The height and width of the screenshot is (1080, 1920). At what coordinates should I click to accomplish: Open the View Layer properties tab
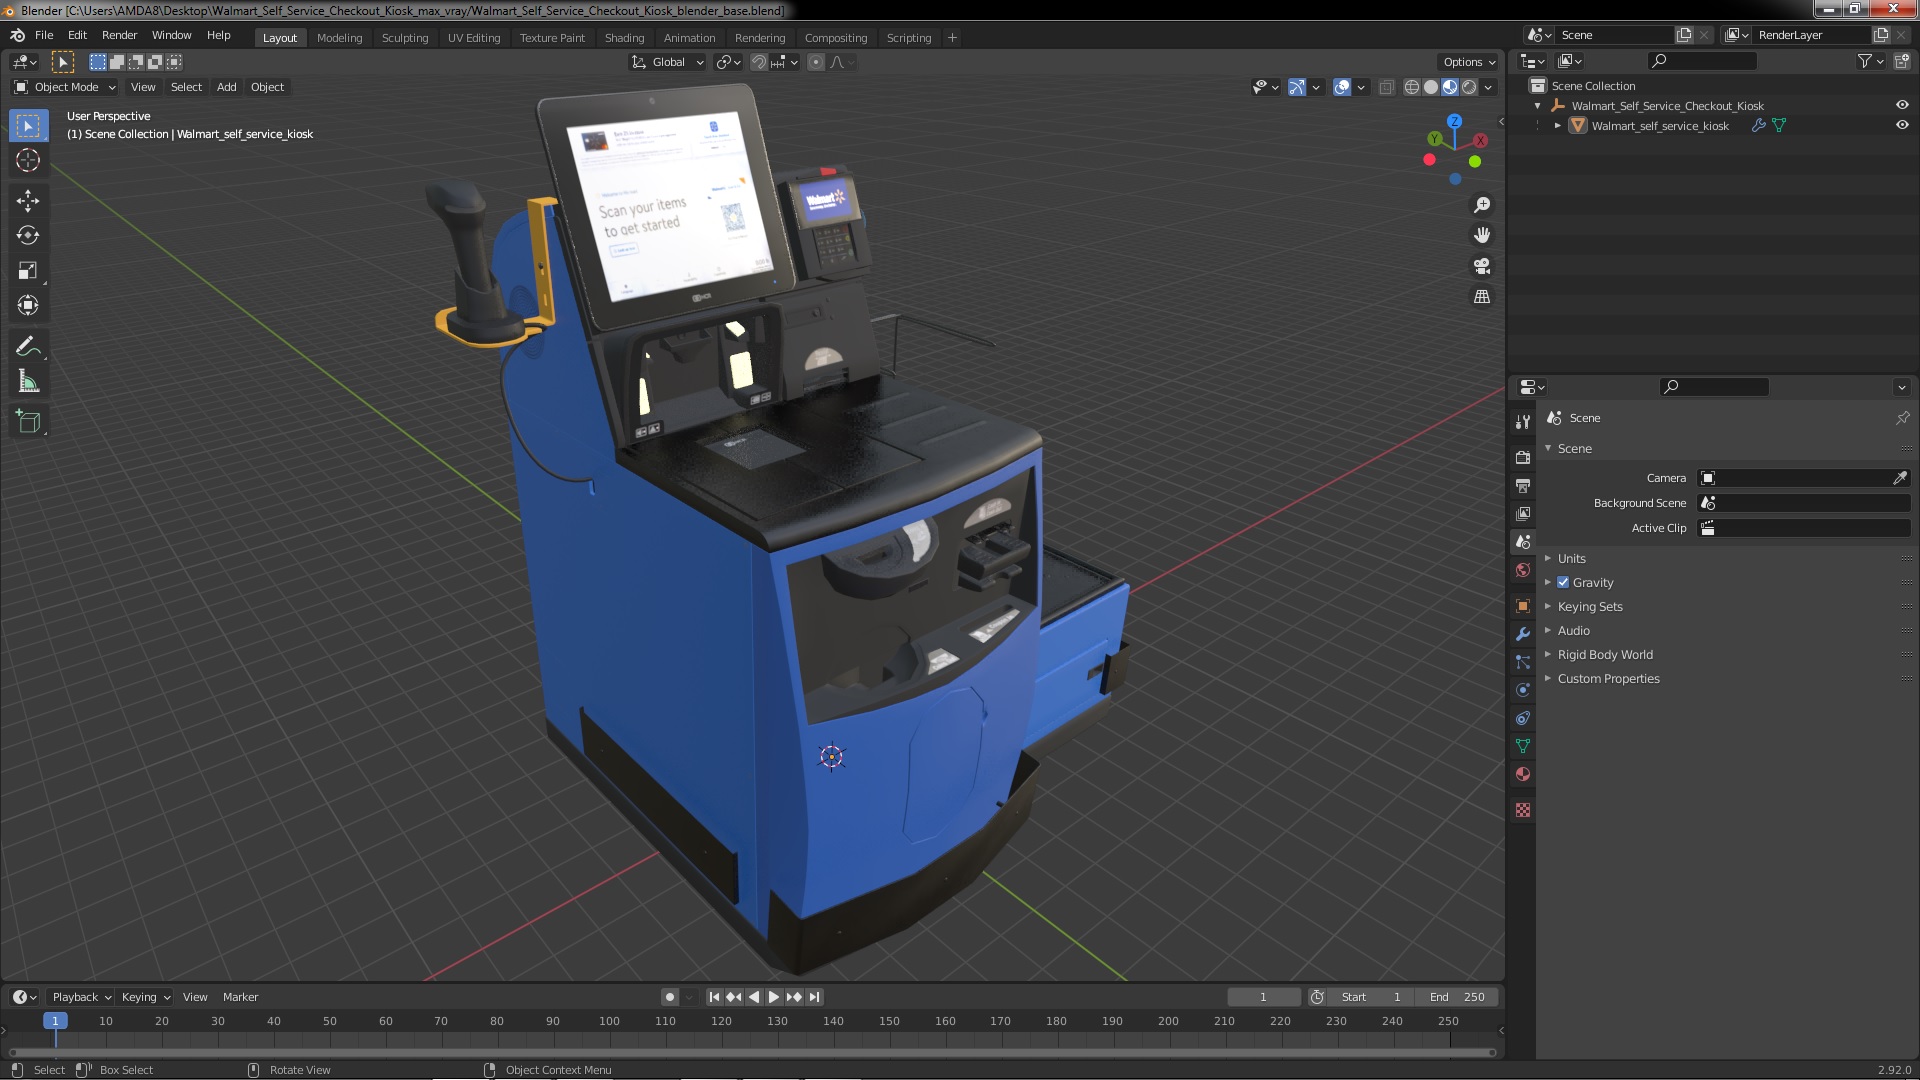click(x=1523, y=513)
